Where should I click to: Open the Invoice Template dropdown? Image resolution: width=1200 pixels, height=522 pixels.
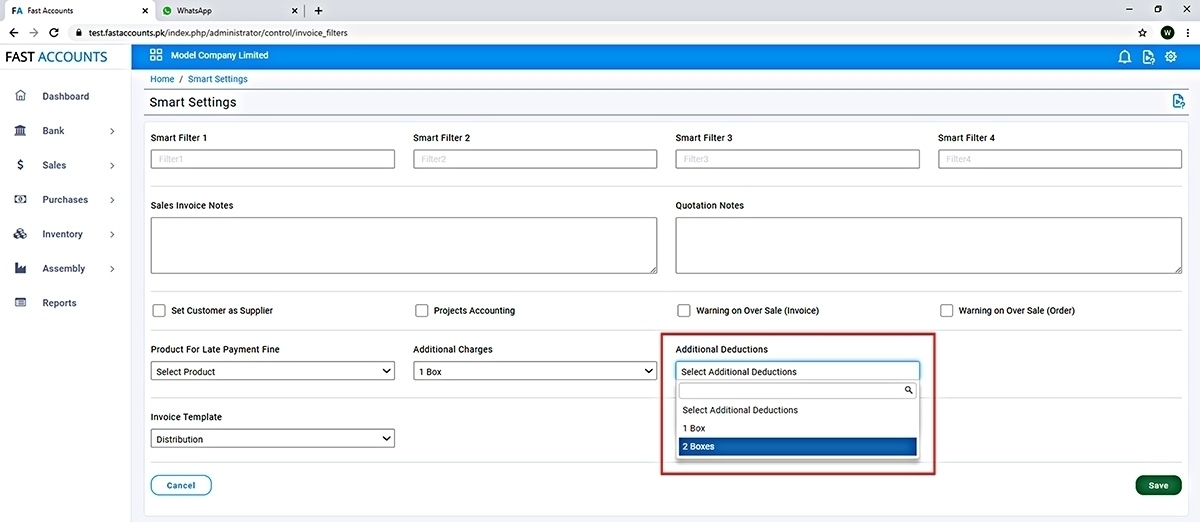point(272,439)
